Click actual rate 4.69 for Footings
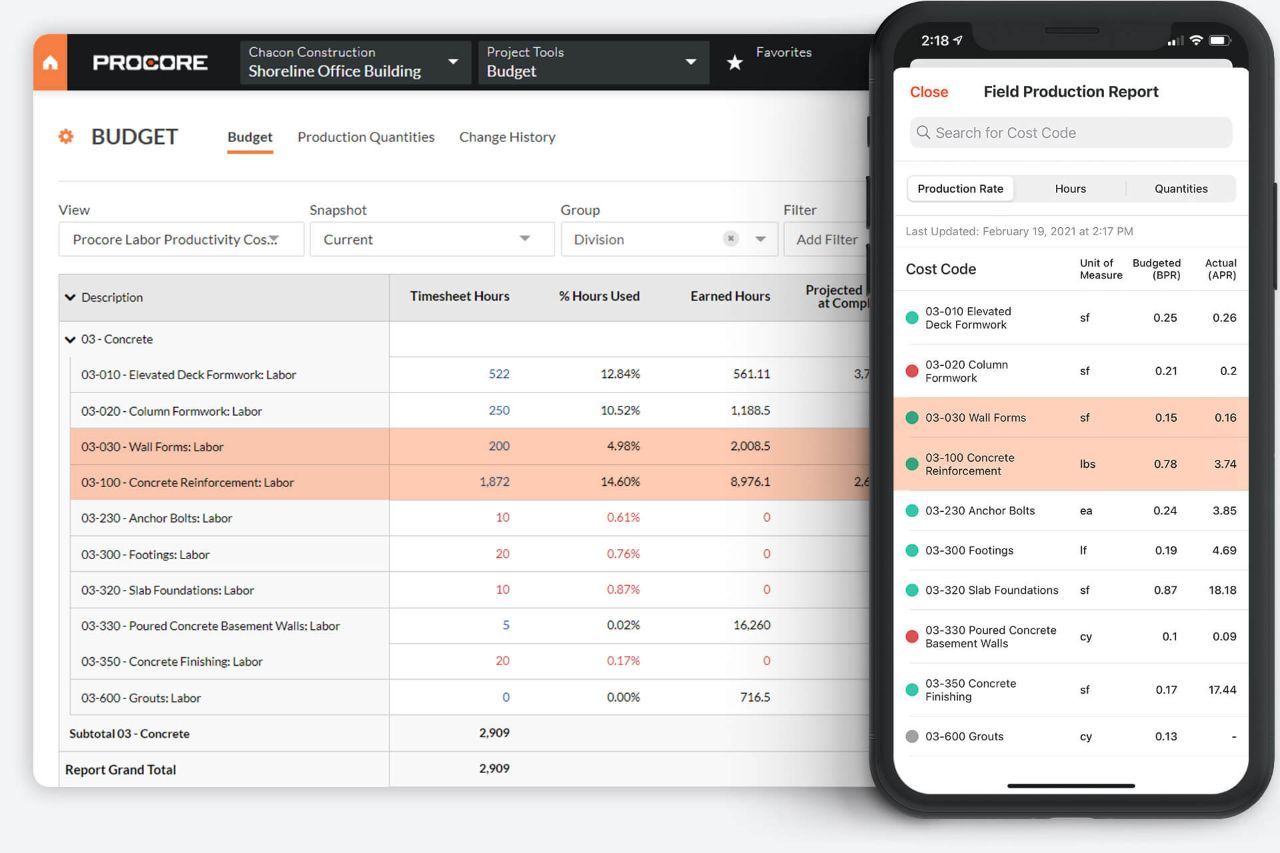The image size is (1280, 853). point(1224,551)
